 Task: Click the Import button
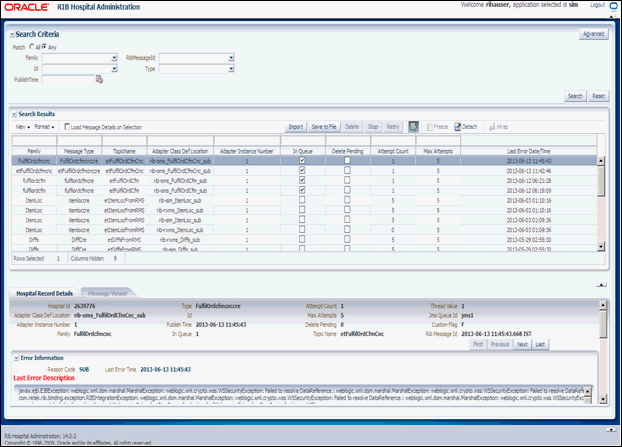[296, 127]
